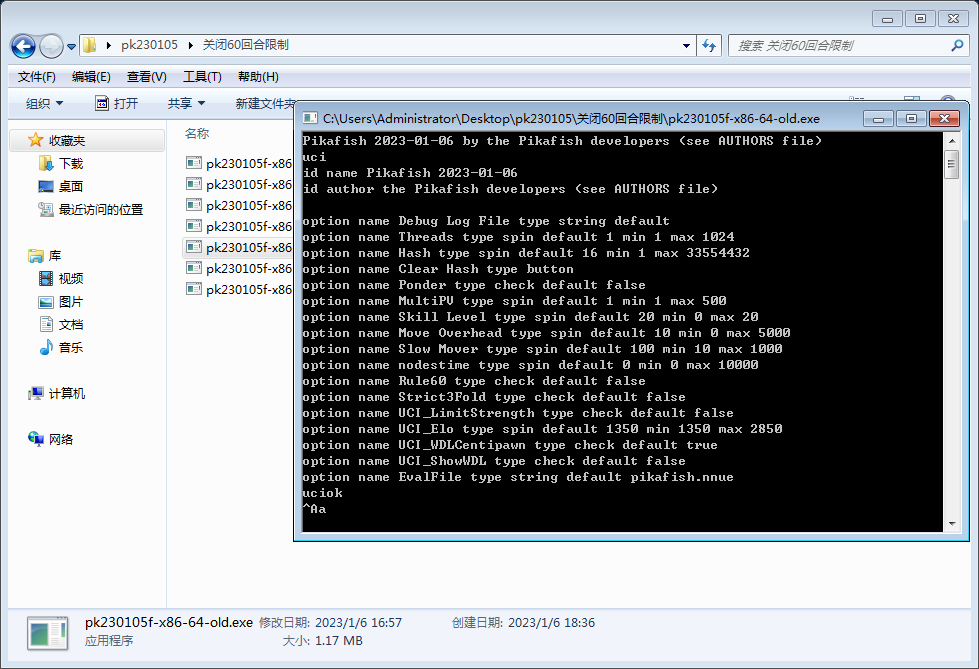Select 关闭60回合限制 breadcrumb segment
The height and width of the screenshot is (669, 979).
pos(246,45)
